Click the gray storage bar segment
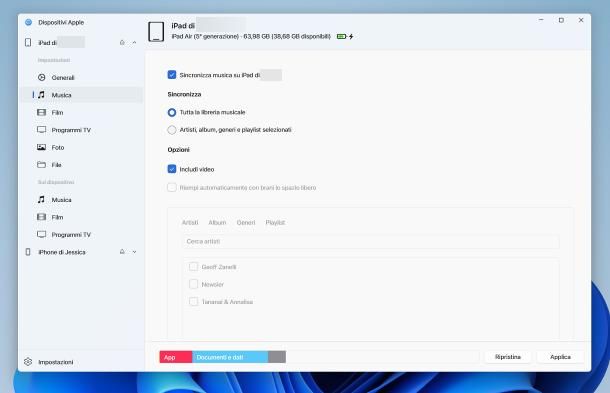Image resolution: width=610 pixels, height=393 pixels. point(277,357)
